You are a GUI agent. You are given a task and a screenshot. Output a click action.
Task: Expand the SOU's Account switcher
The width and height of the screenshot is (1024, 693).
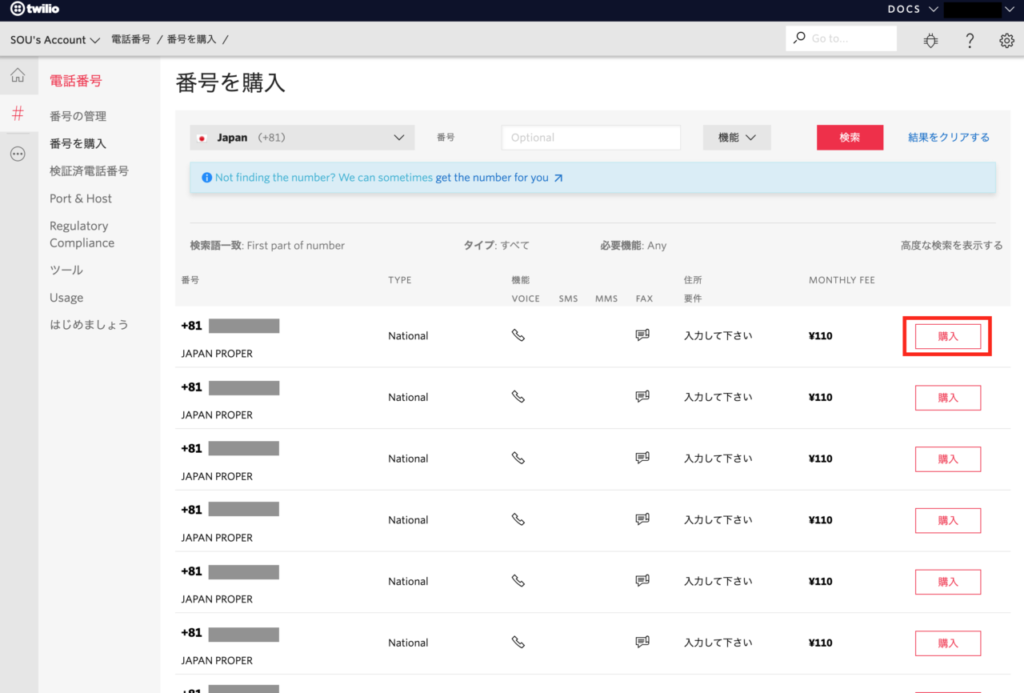(55, 40)
